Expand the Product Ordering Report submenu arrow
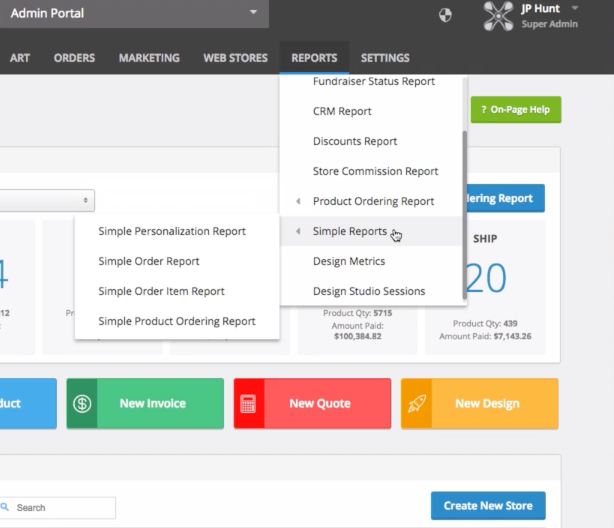The height and width of the screenshot is (528, 614). coord(298,201)
